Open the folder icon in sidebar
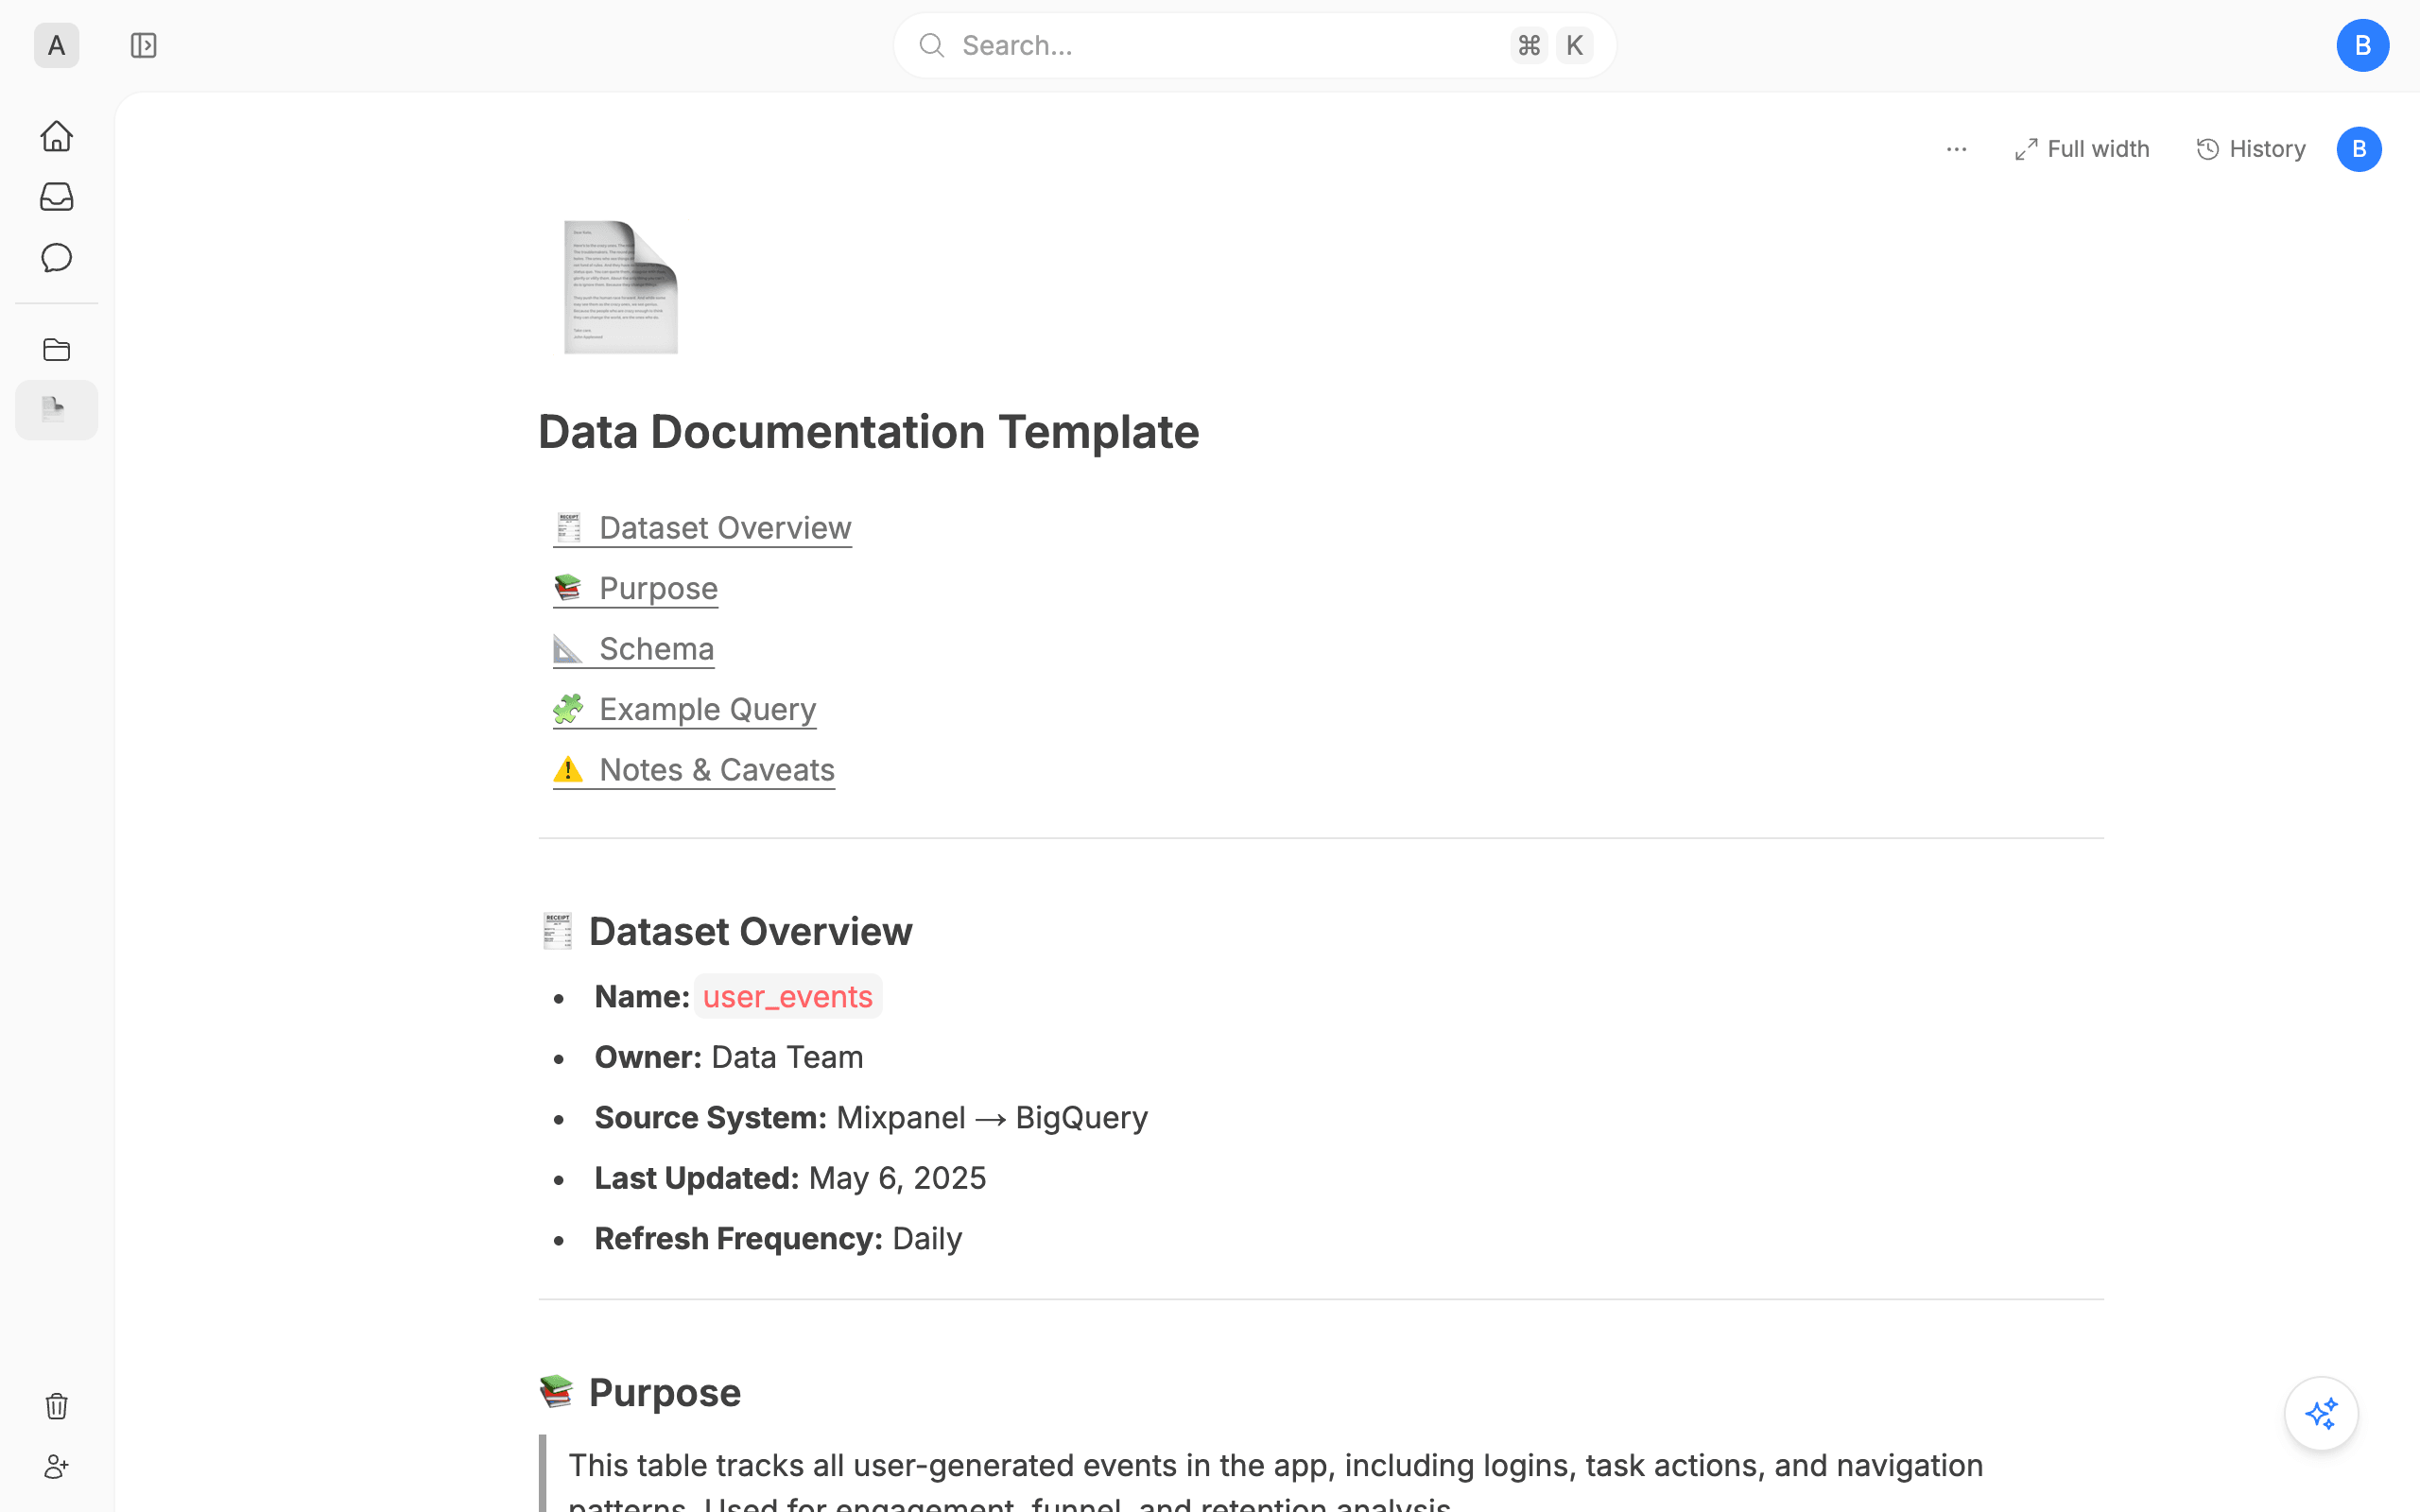 (x=57, y=350)
